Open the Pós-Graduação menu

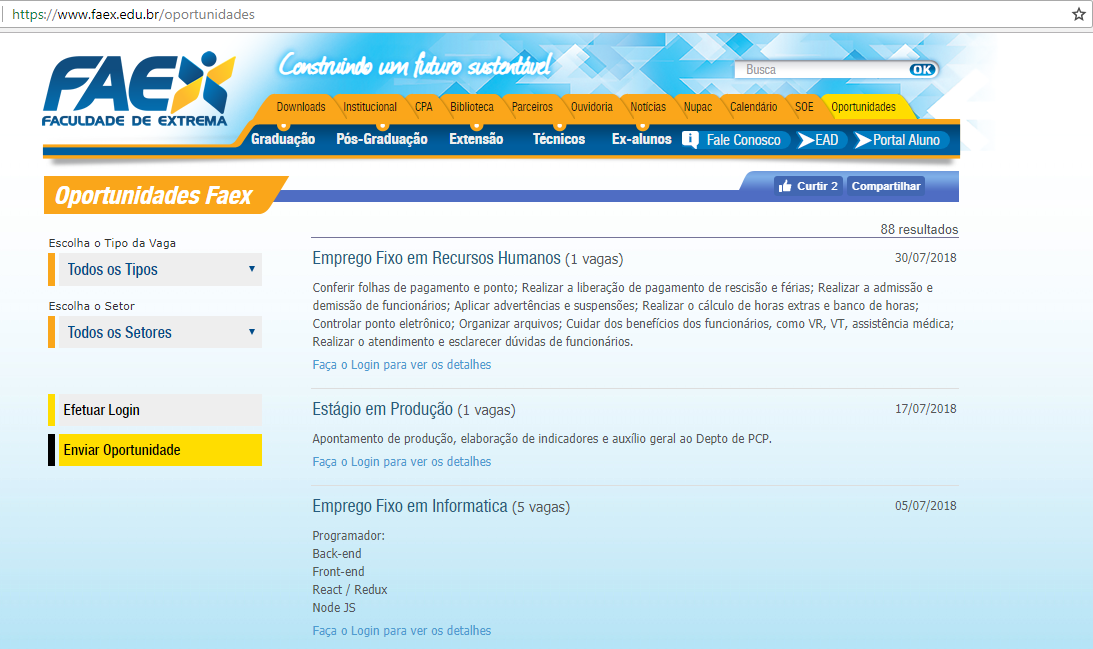coord(382,139)
